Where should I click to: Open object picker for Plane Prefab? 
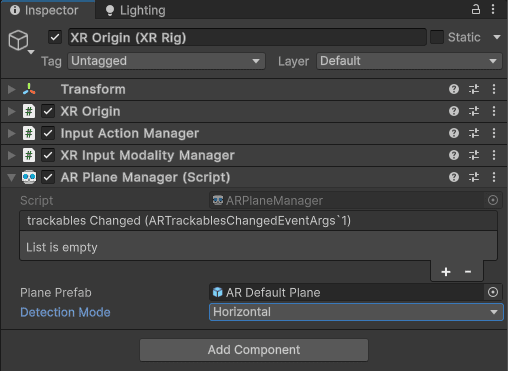[x=493, y=292]
